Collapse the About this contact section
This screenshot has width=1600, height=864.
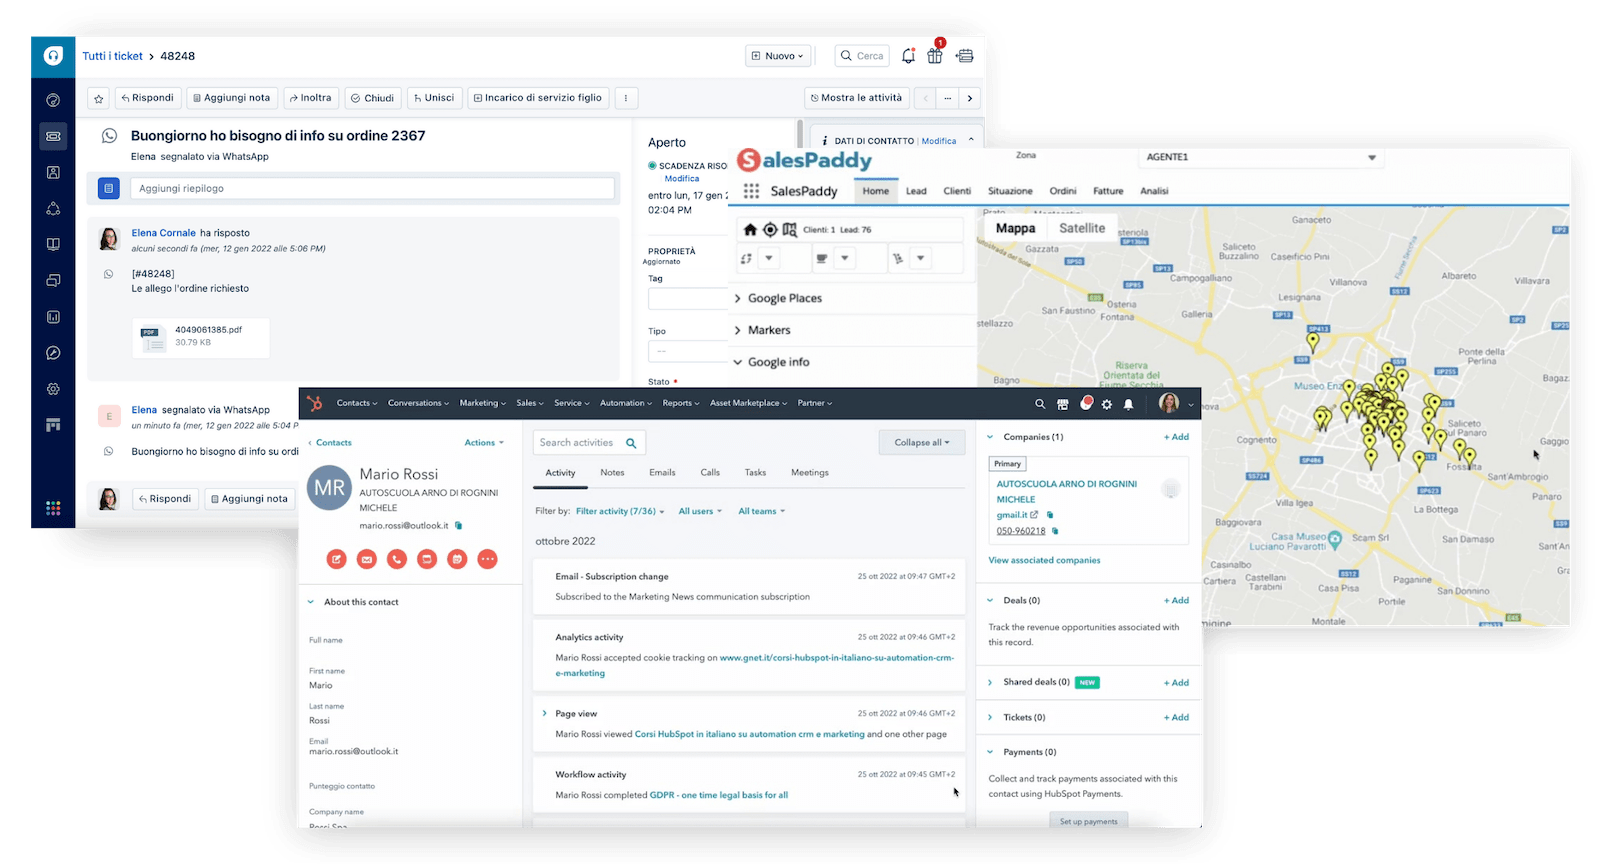click(x=311, y=602)
